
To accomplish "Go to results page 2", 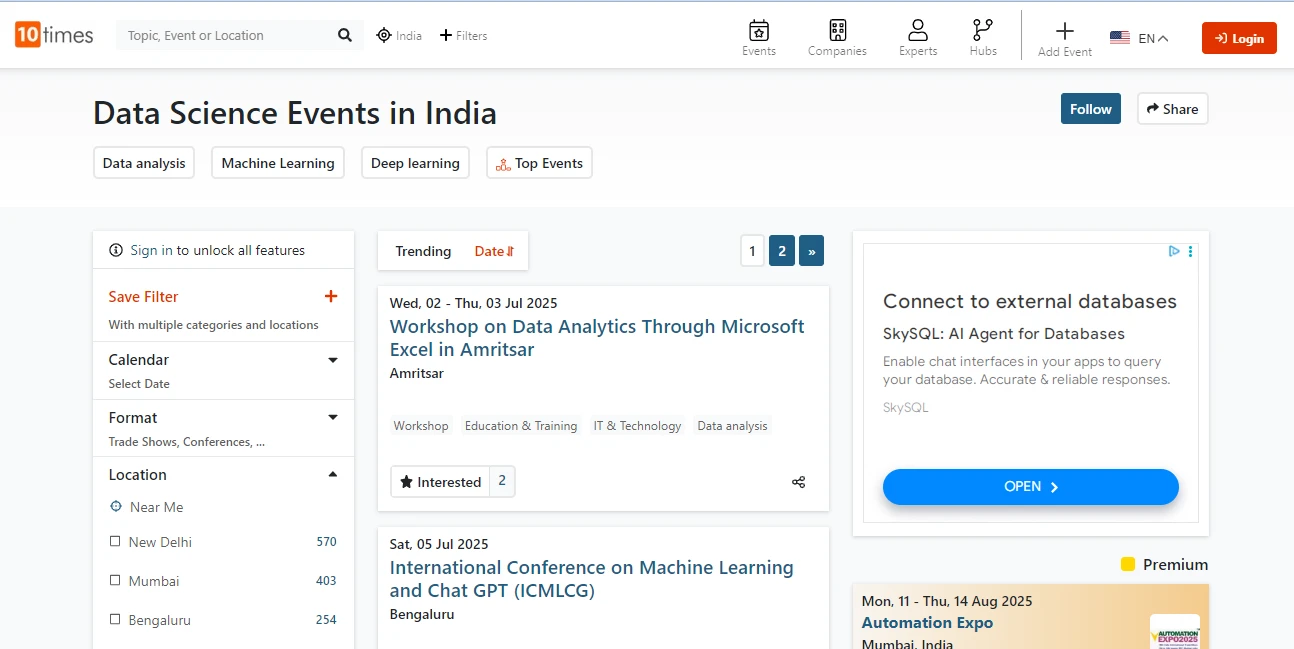I will click(782, 251).
